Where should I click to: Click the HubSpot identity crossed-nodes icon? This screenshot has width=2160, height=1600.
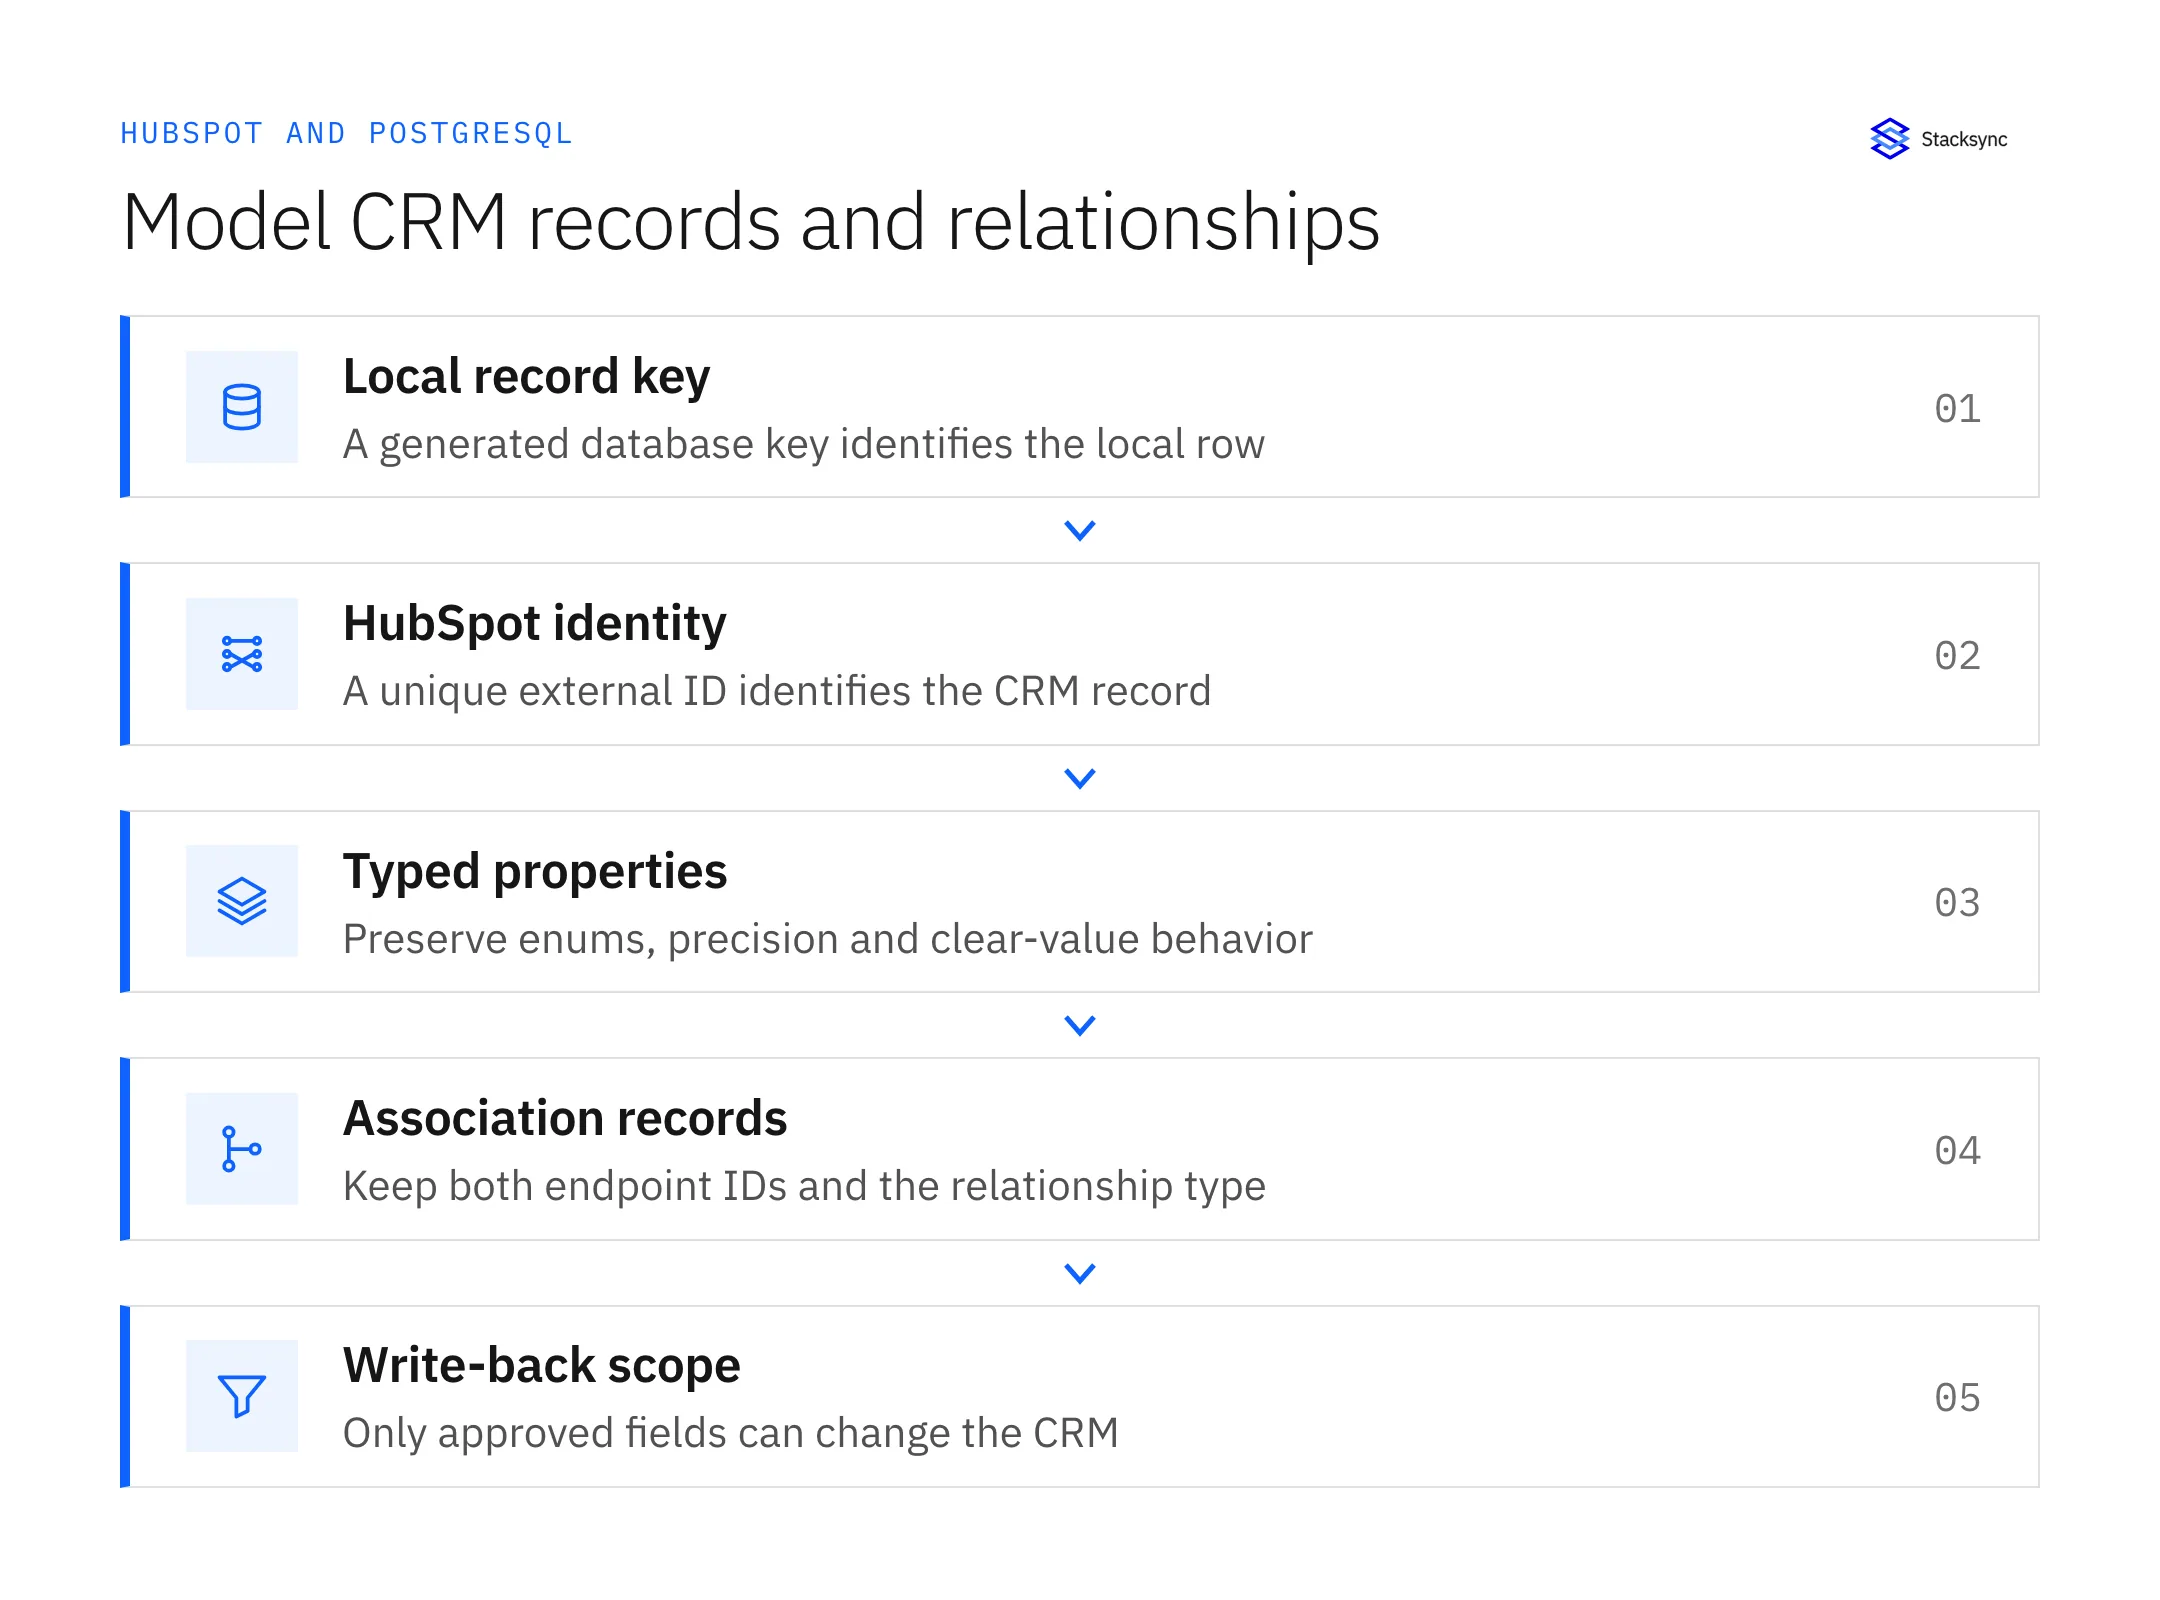point(242,654)
